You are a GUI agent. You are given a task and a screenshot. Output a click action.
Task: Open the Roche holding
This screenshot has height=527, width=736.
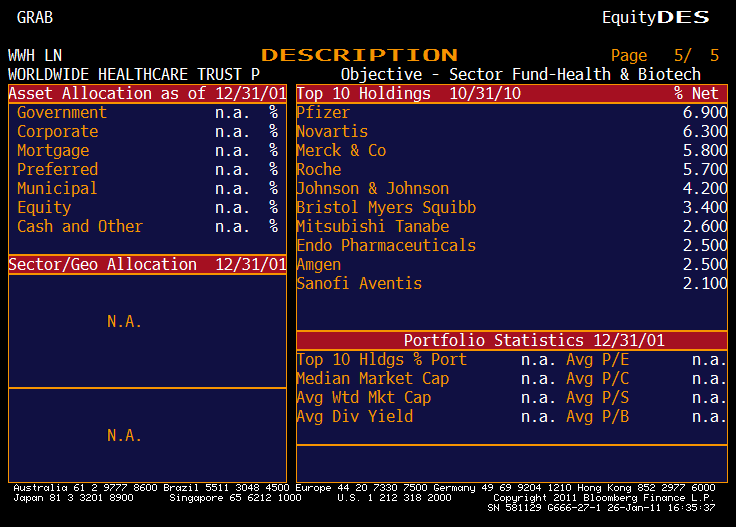(319, 169)
